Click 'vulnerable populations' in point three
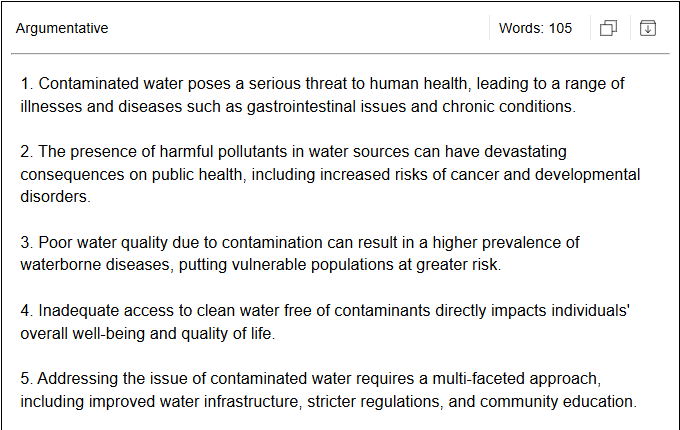 311,265
